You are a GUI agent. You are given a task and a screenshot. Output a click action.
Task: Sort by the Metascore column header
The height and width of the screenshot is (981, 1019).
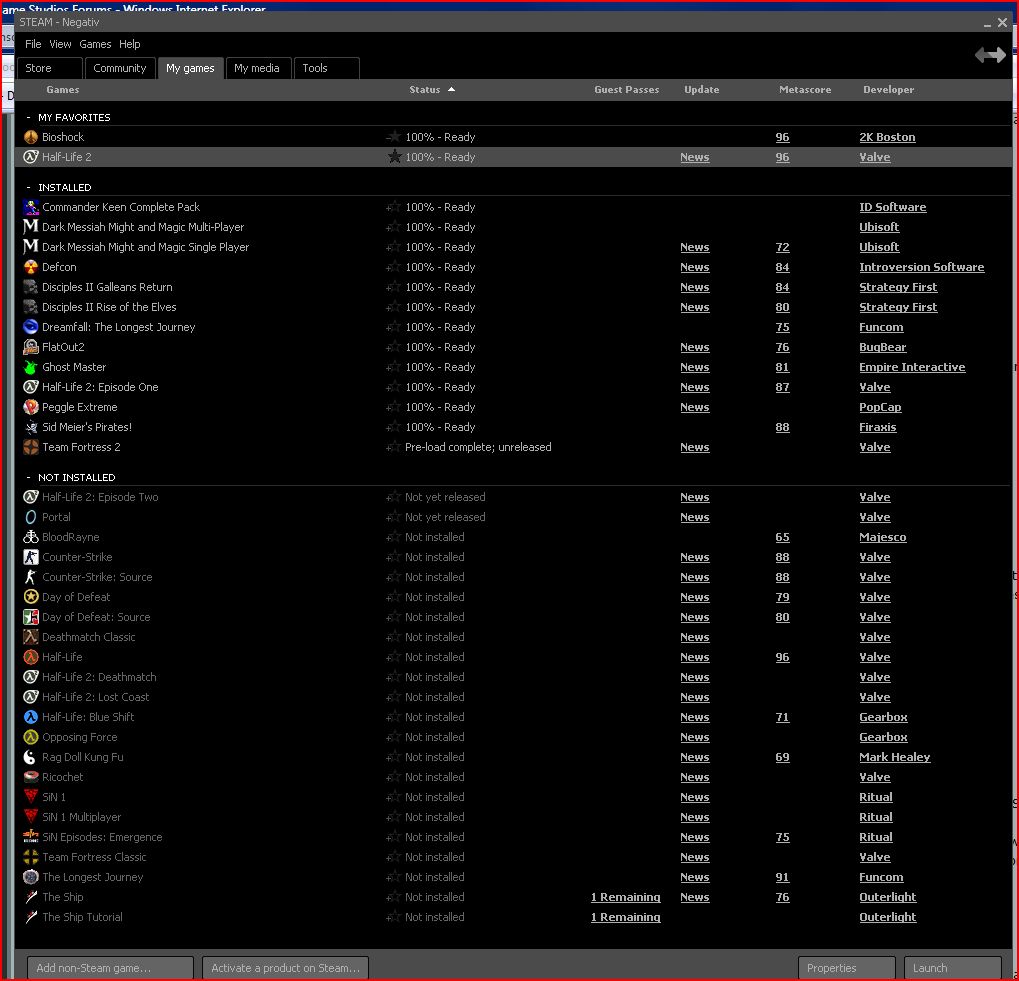click(x=805, y=90)
